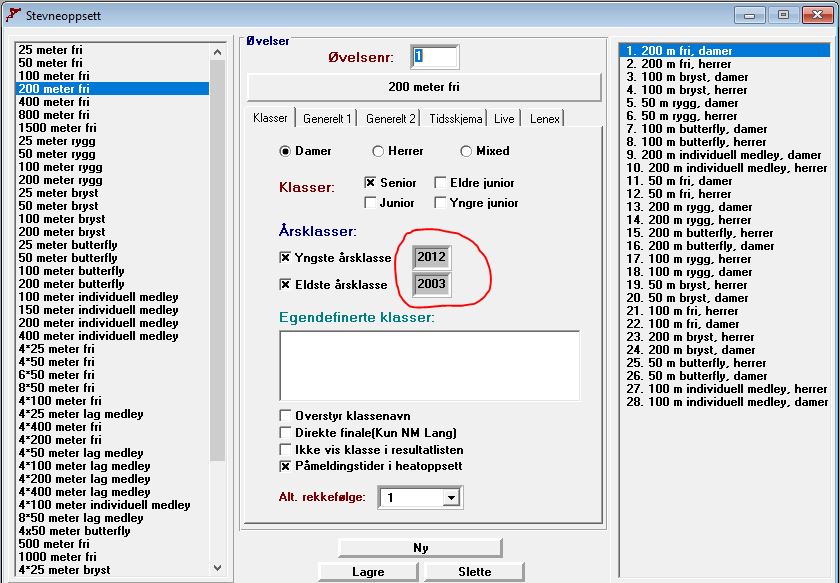Select the Mixed radio button
This screenshot has width=840, height=583.
point(466,152)
